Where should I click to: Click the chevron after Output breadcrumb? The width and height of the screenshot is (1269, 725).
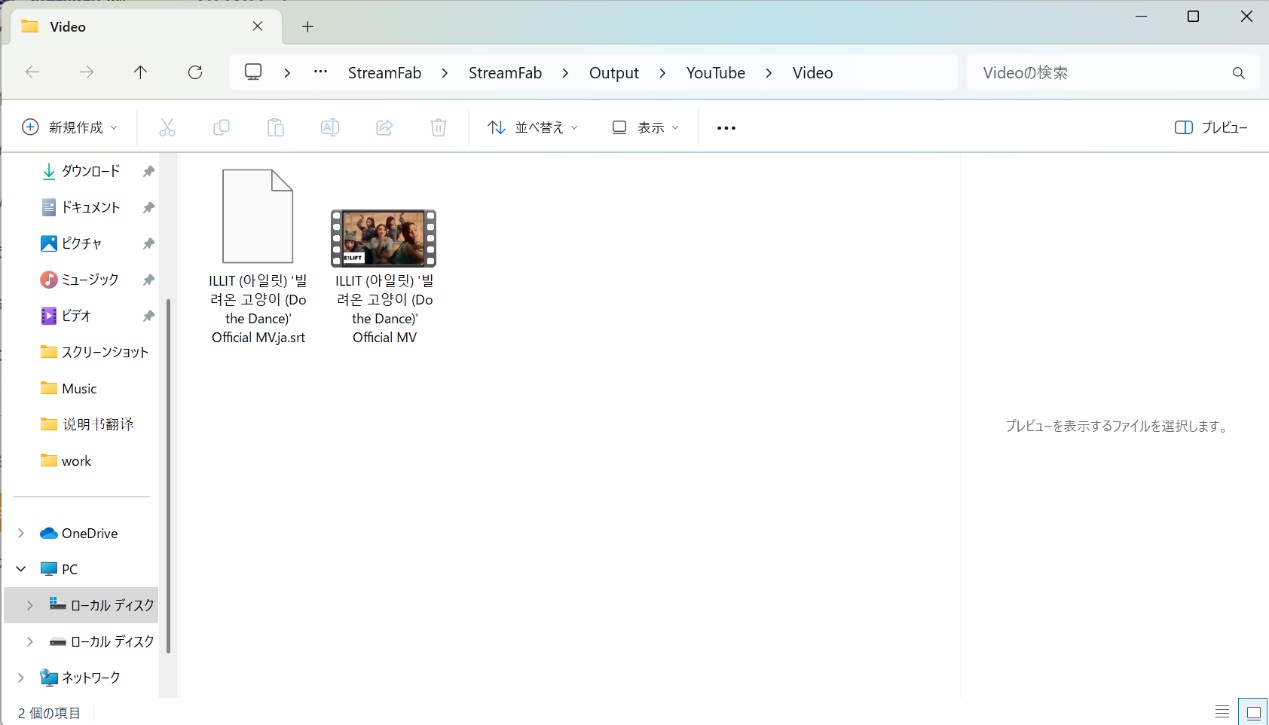(x=662, y=72)
